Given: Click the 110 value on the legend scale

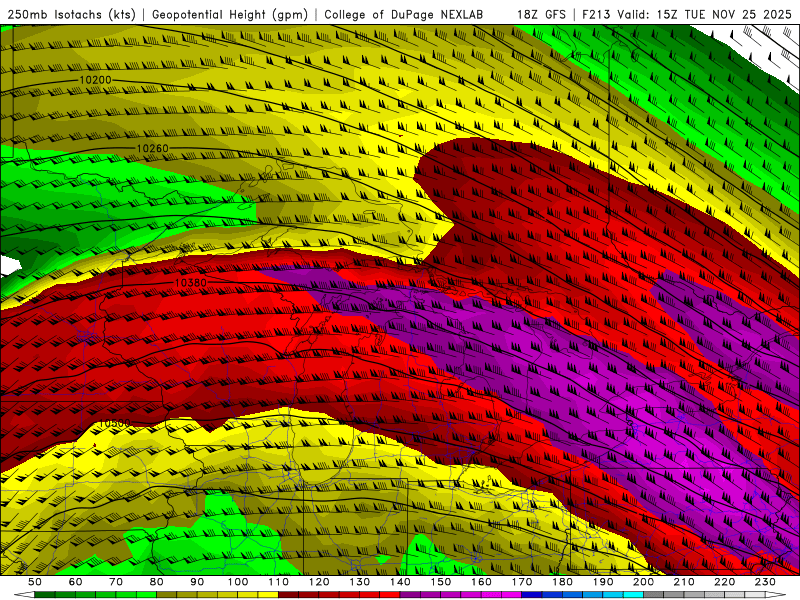Looking at the screenshot, I should [279, 582].
